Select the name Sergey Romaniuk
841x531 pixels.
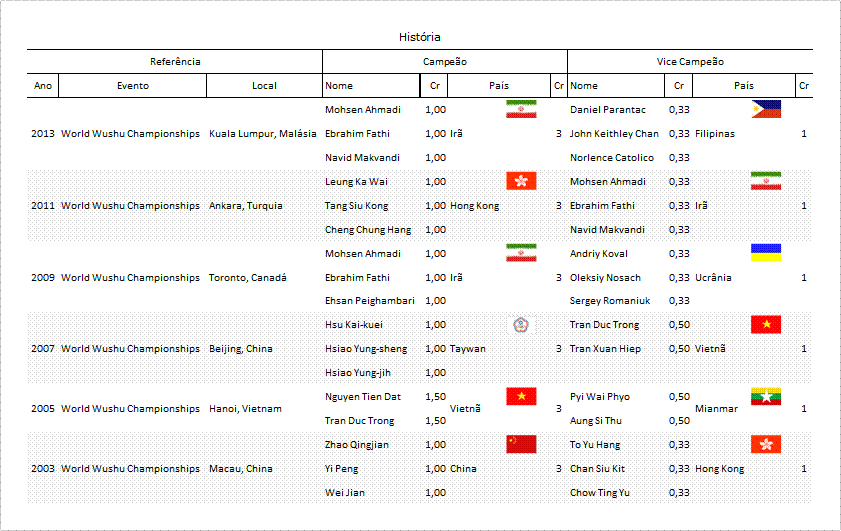click(x=610, y=301)
